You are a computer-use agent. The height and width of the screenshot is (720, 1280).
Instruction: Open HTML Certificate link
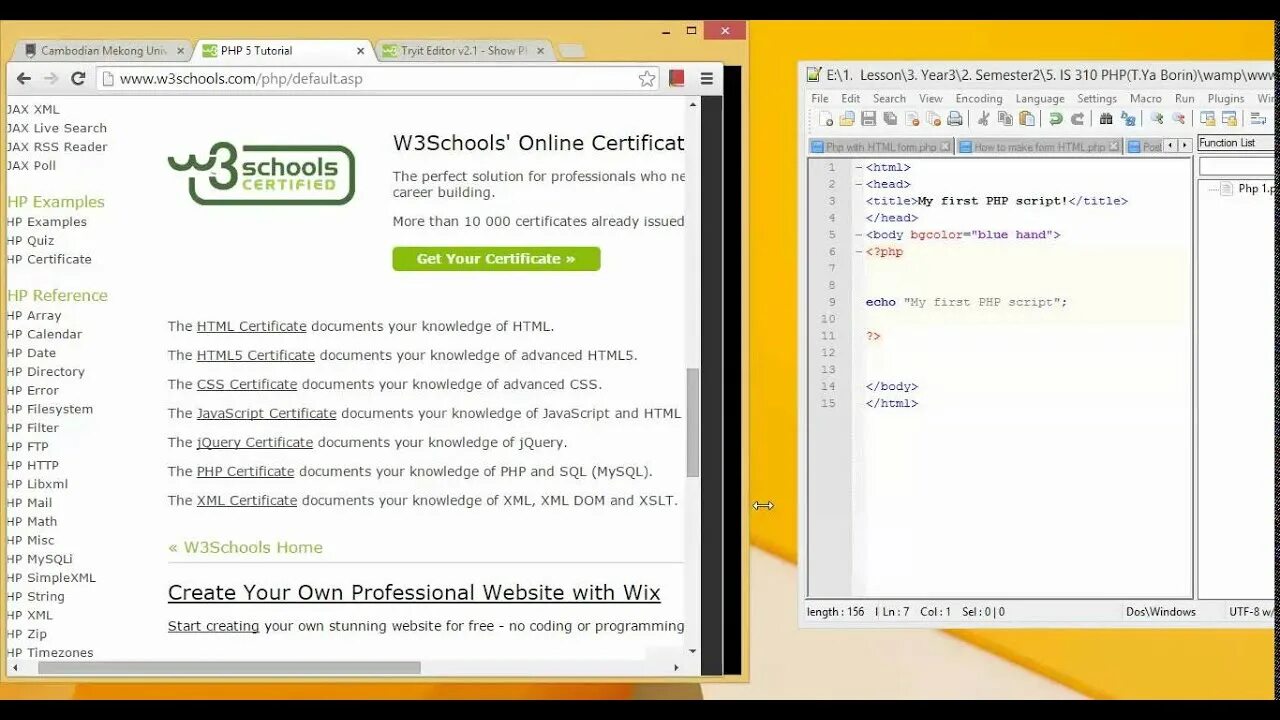tap(251, 326)
